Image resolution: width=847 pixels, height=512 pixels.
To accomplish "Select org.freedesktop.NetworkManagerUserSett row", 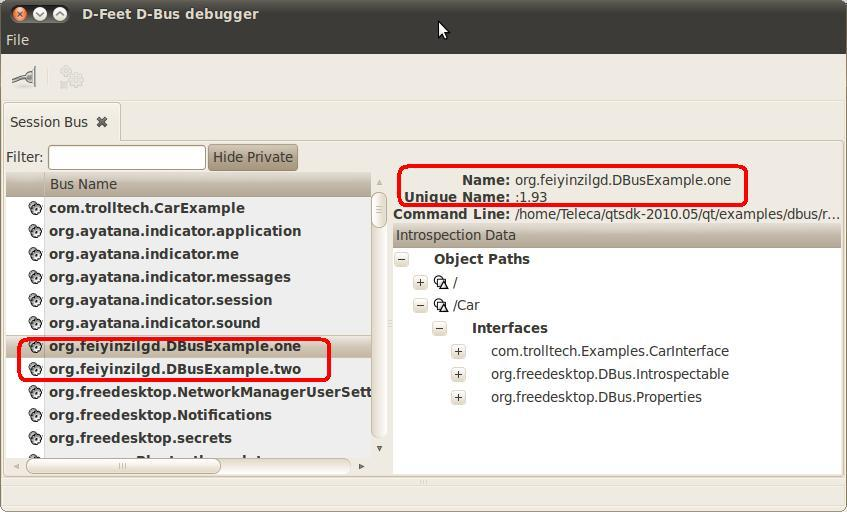I will [188, 392].
